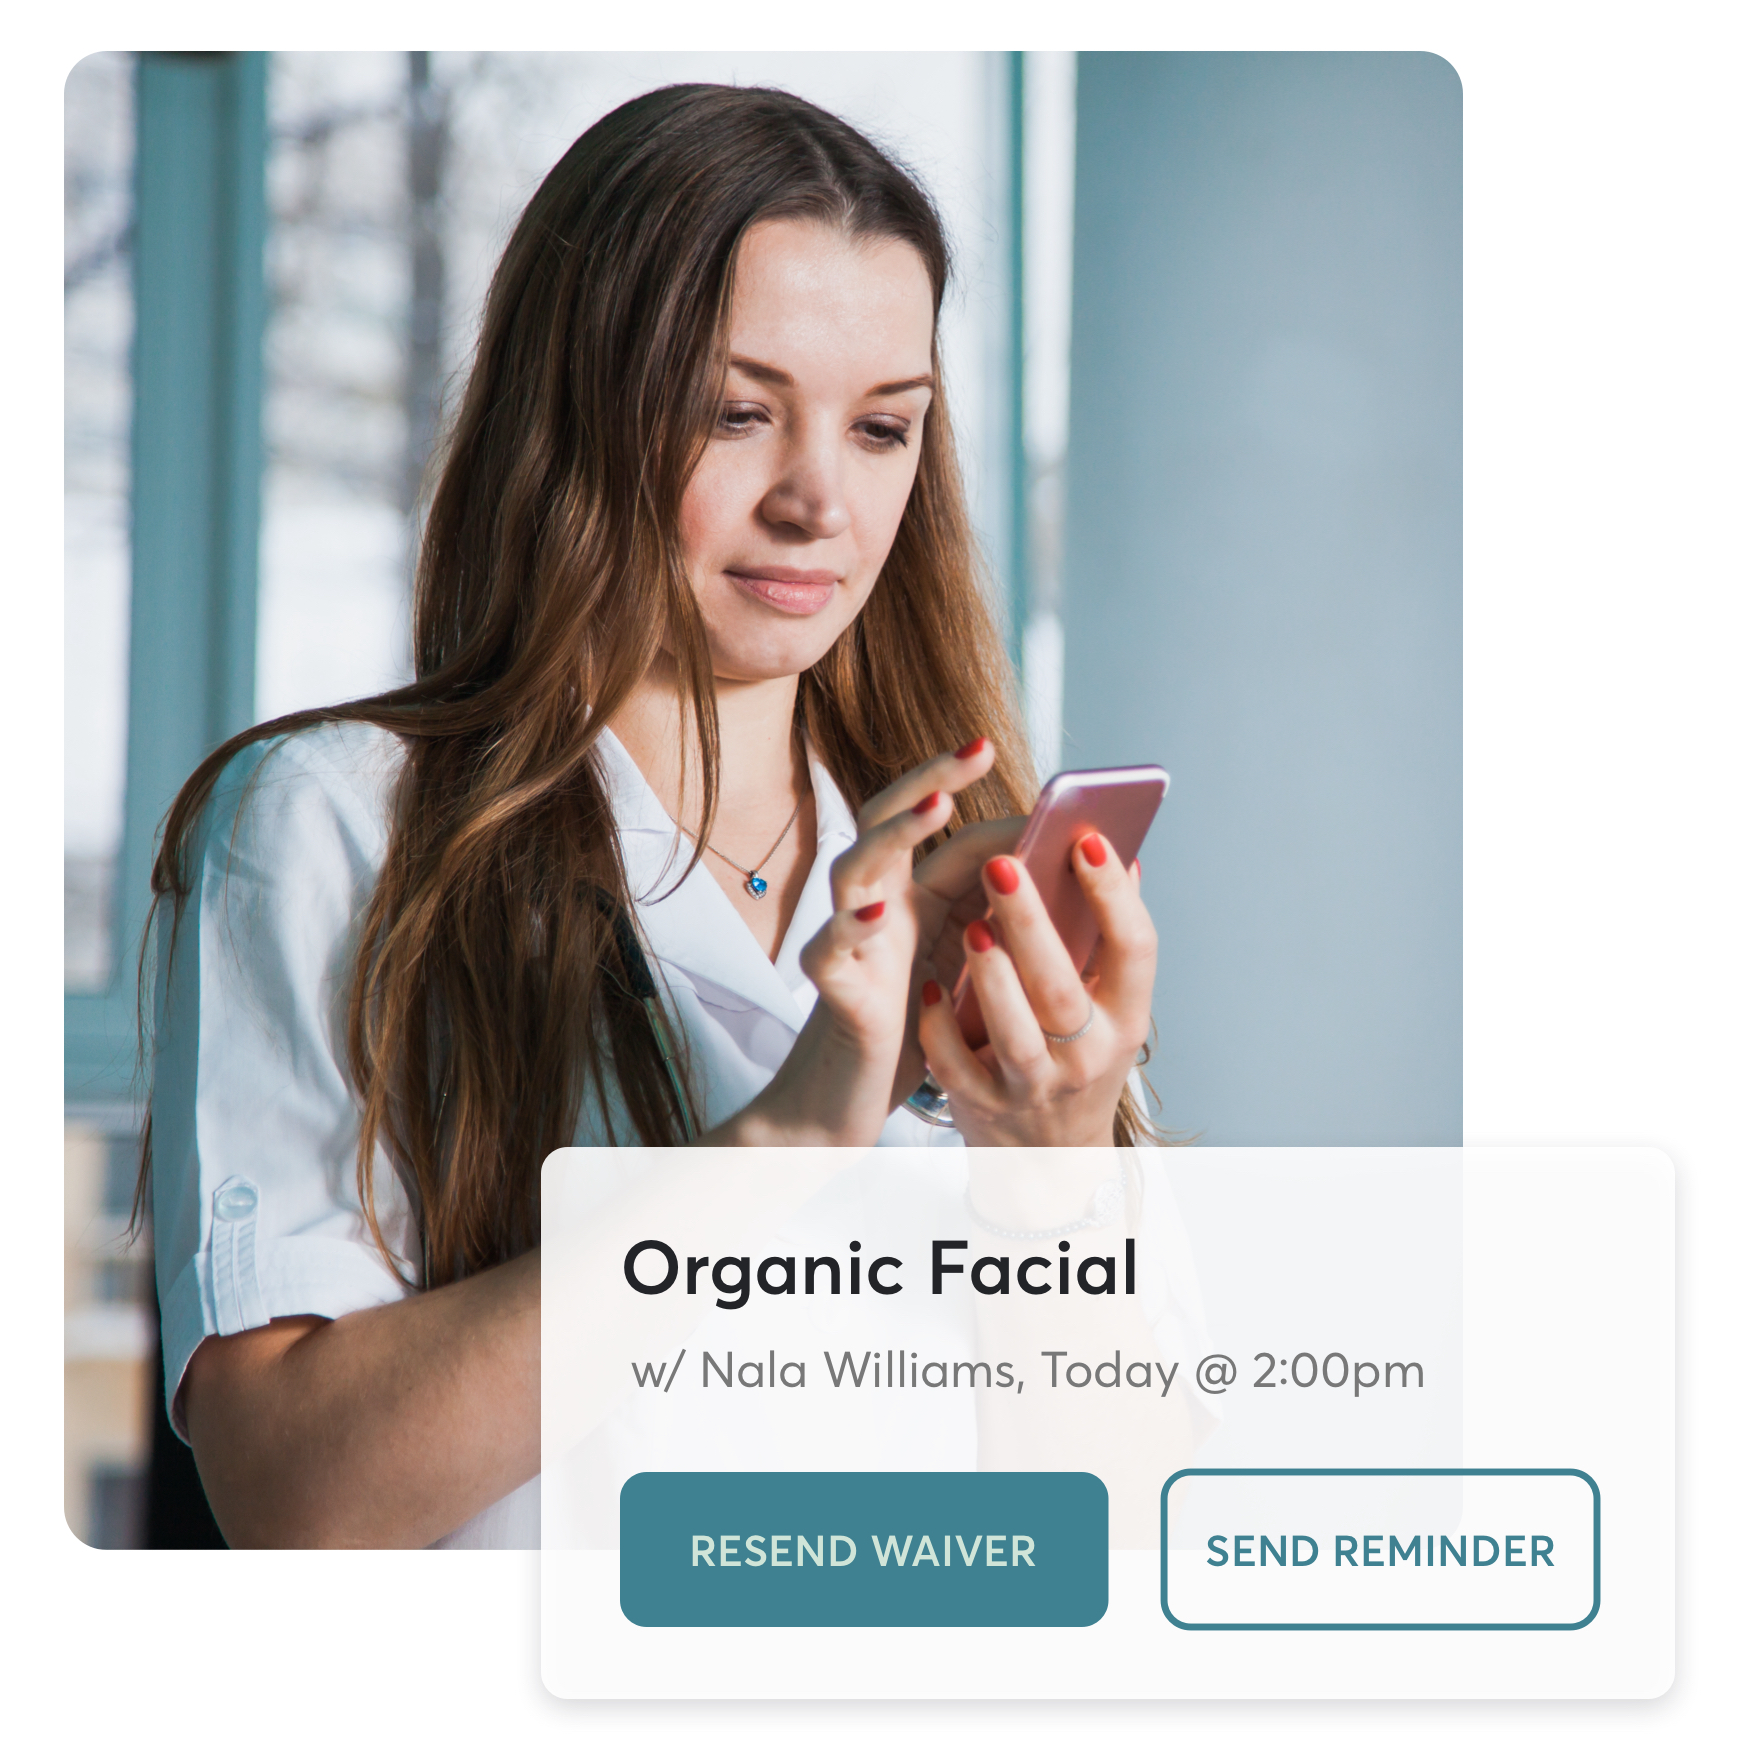Click the "w/" prefix in appointment subtitle
The image size is (1739, 1739).
point(657,1371)
